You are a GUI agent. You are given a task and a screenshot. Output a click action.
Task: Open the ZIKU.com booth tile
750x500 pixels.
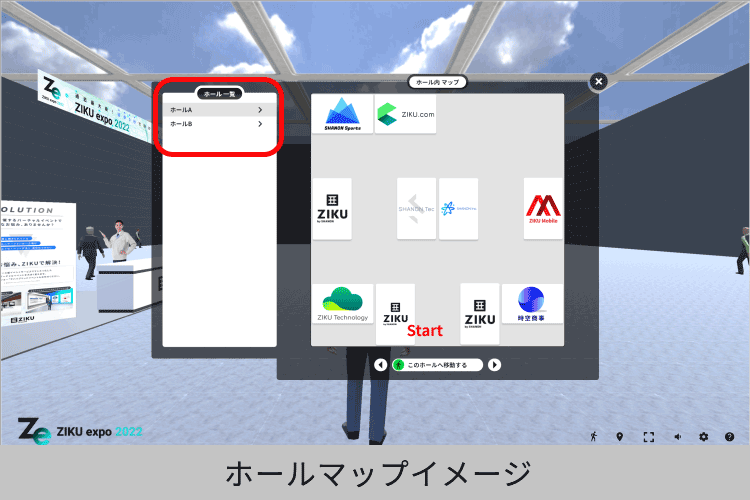[405, 114]
